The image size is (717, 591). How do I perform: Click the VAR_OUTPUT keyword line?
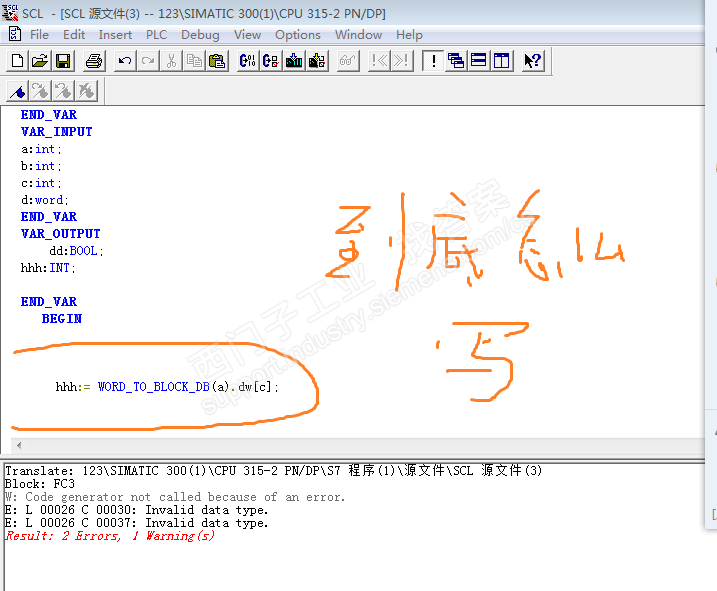tap(60, 234)
